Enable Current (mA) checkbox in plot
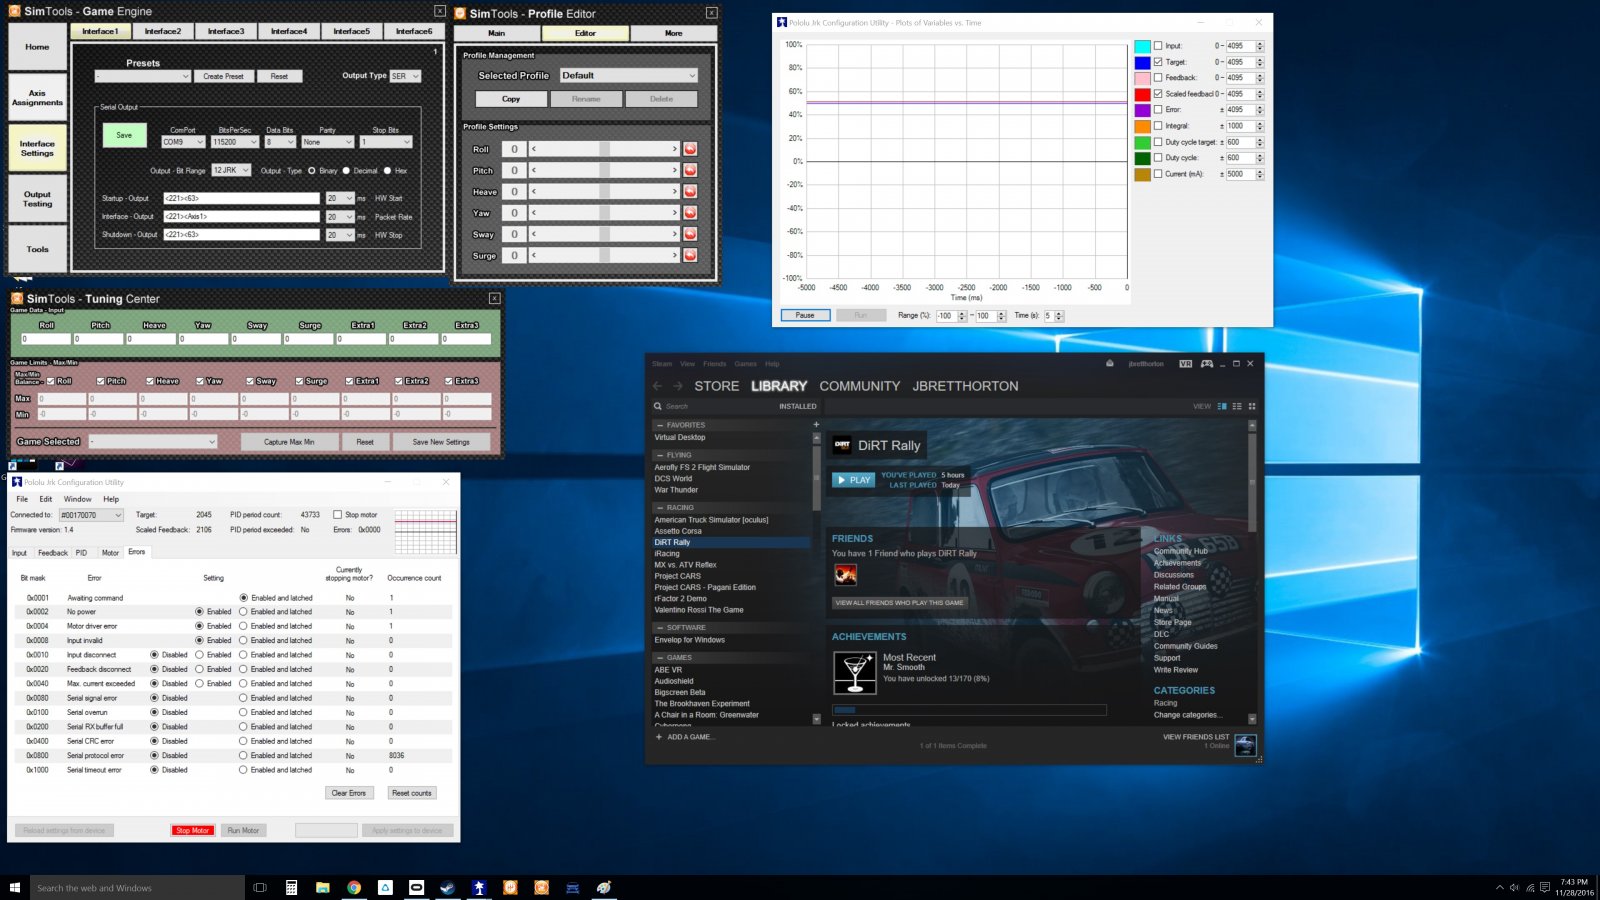The width and height of the screenshot is (1600, 900). (x=1158, y=174)
